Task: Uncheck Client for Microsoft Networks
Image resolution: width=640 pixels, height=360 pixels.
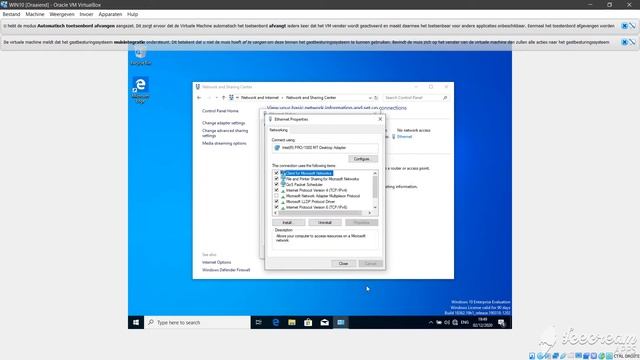Action: coord(277,173)
